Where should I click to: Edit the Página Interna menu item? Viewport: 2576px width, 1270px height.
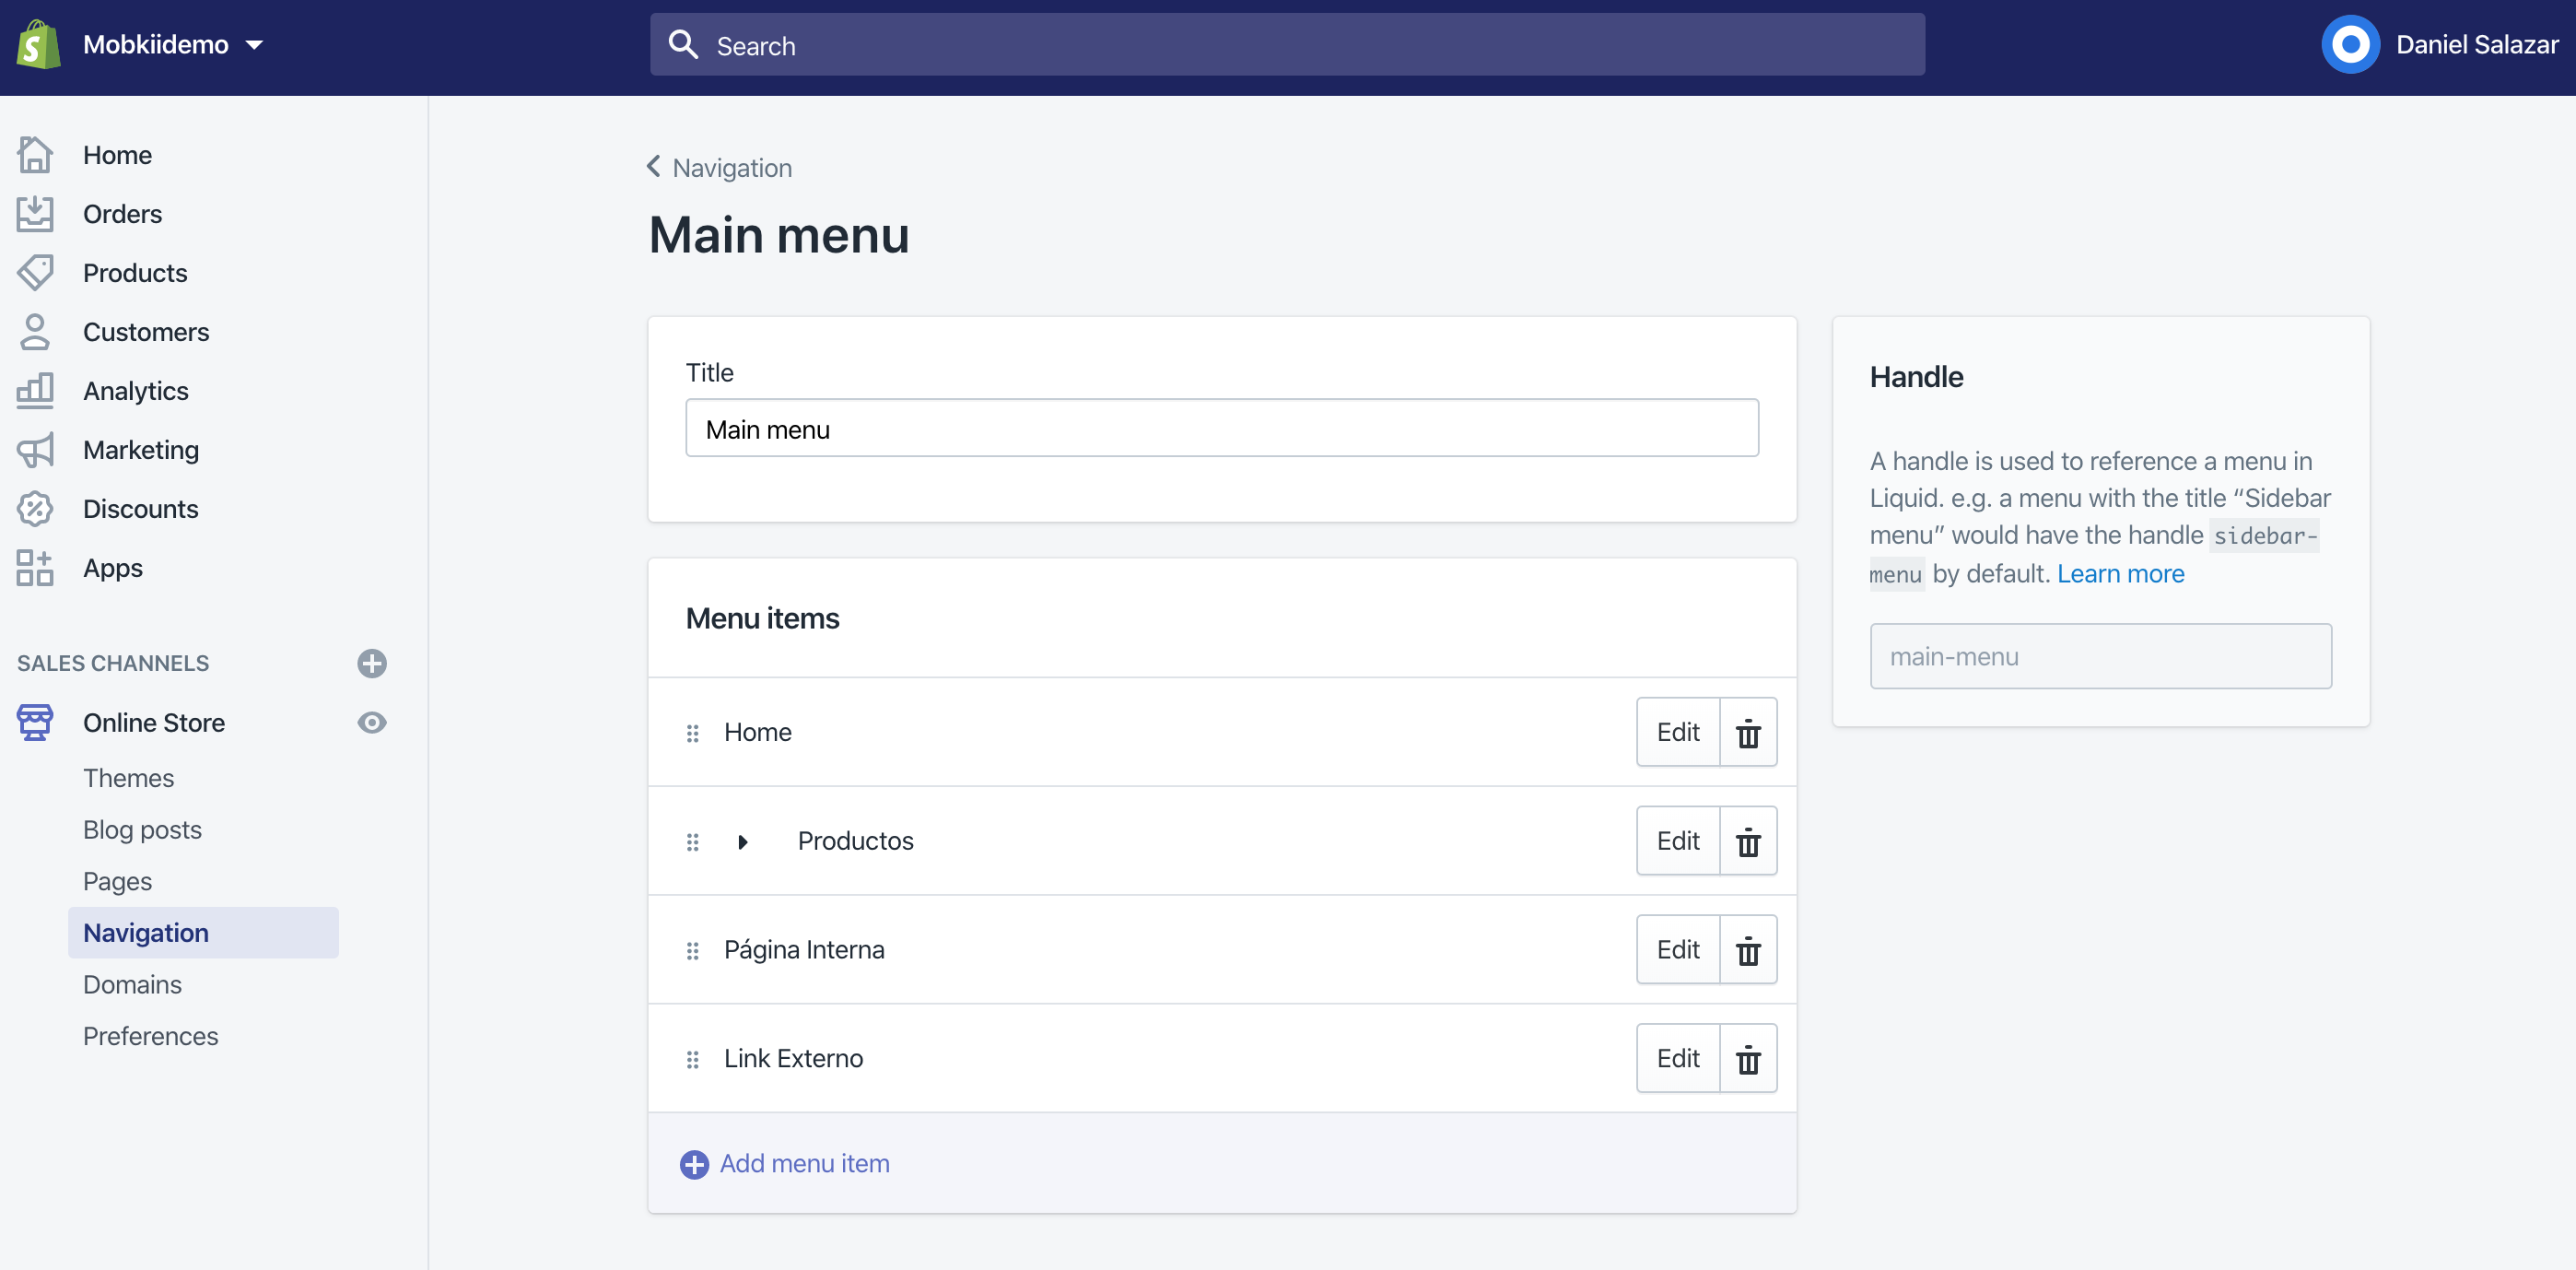pos(1677,950)
